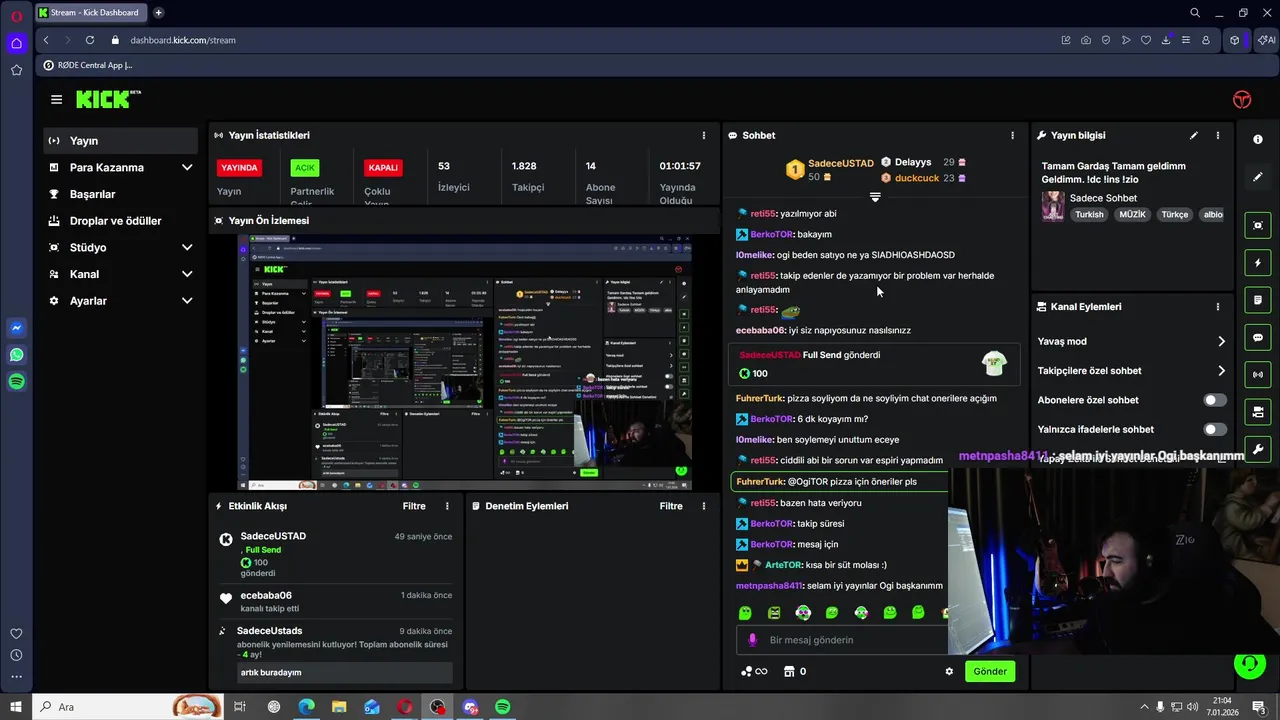Viewport: 1280px width, 720px height.
Task: Click the stream preview thumbnail
Action: pos(464,363)
